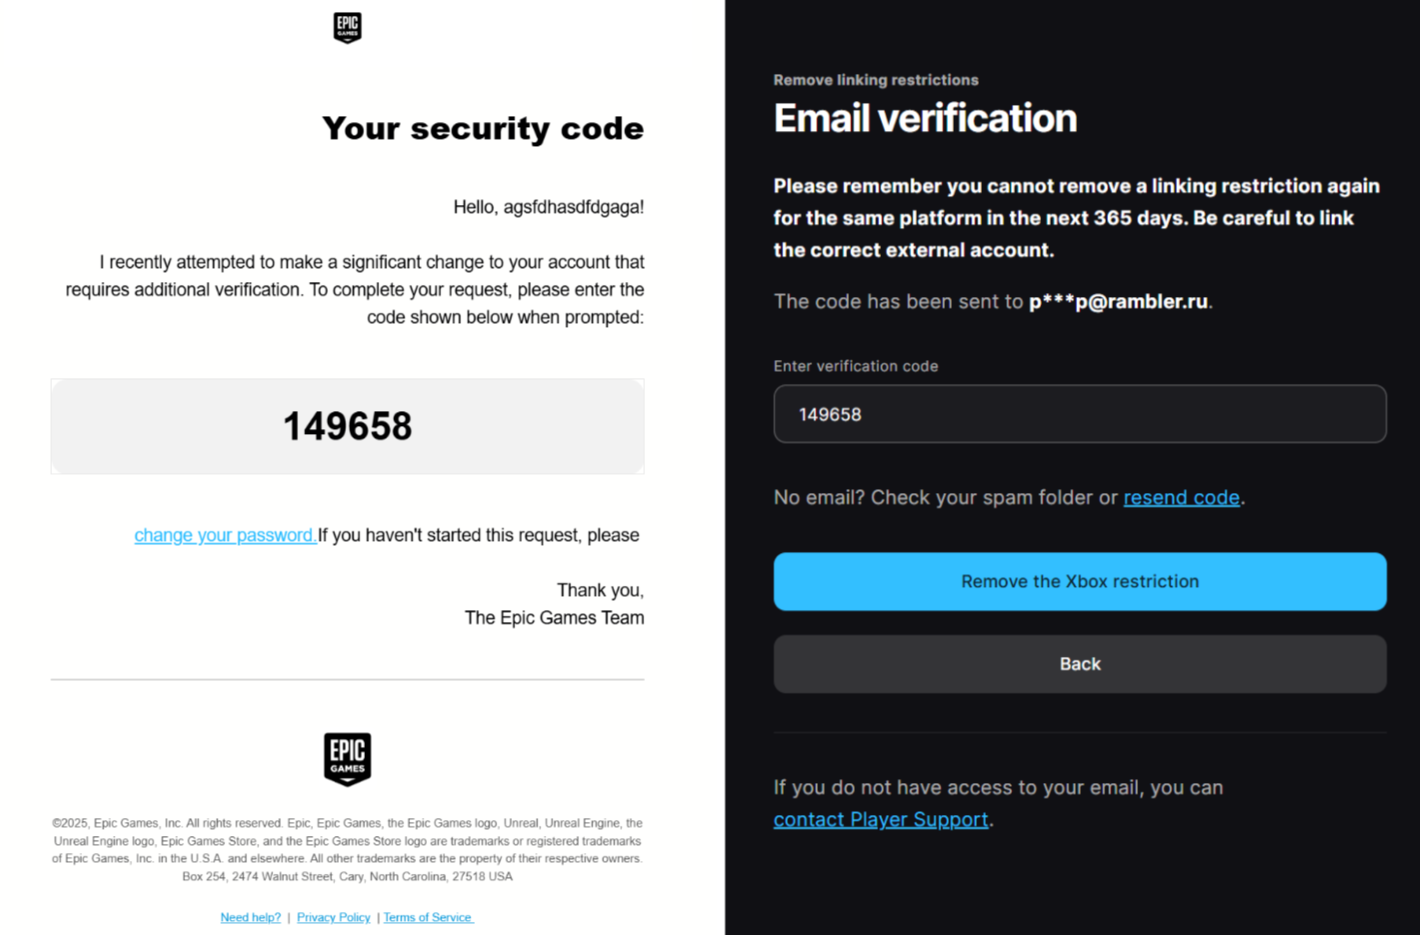Click the 'resend code' link

click(x=1181, y=497)
